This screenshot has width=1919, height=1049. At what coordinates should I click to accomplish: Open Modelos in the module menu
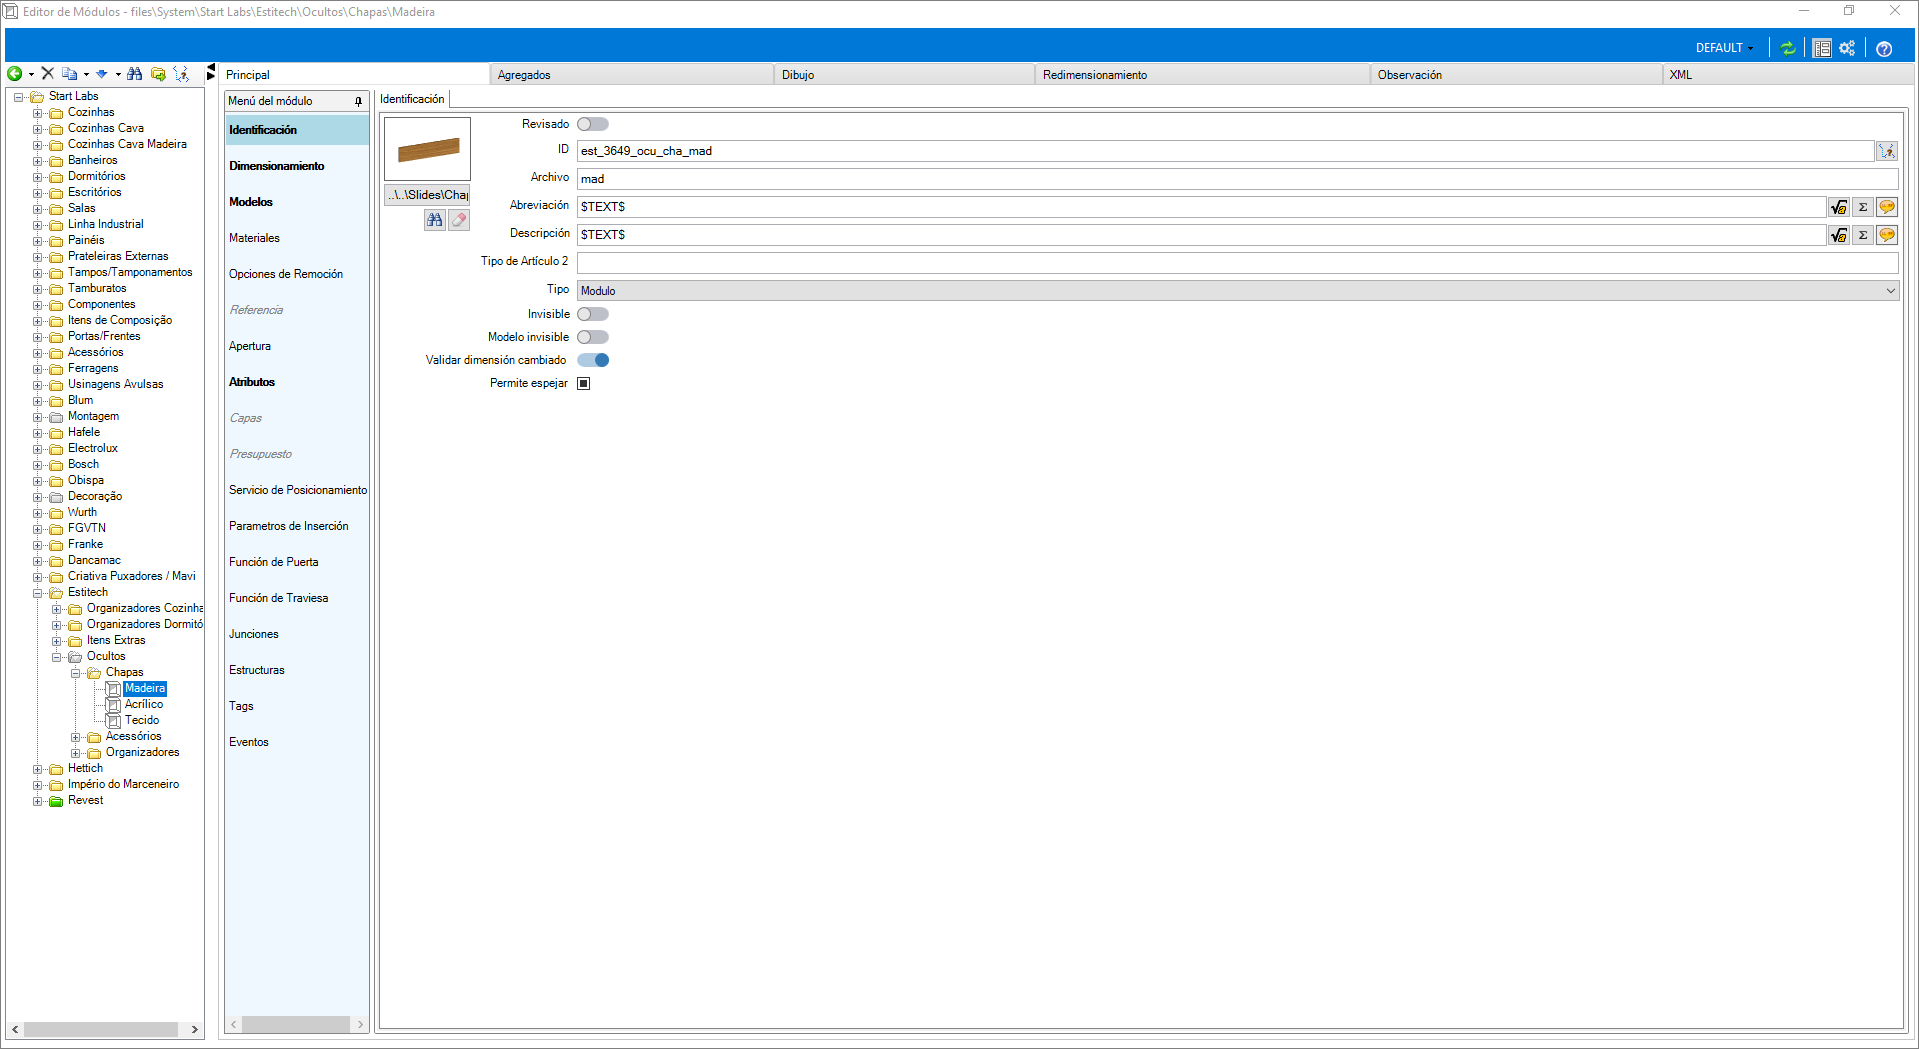[297, 202]
